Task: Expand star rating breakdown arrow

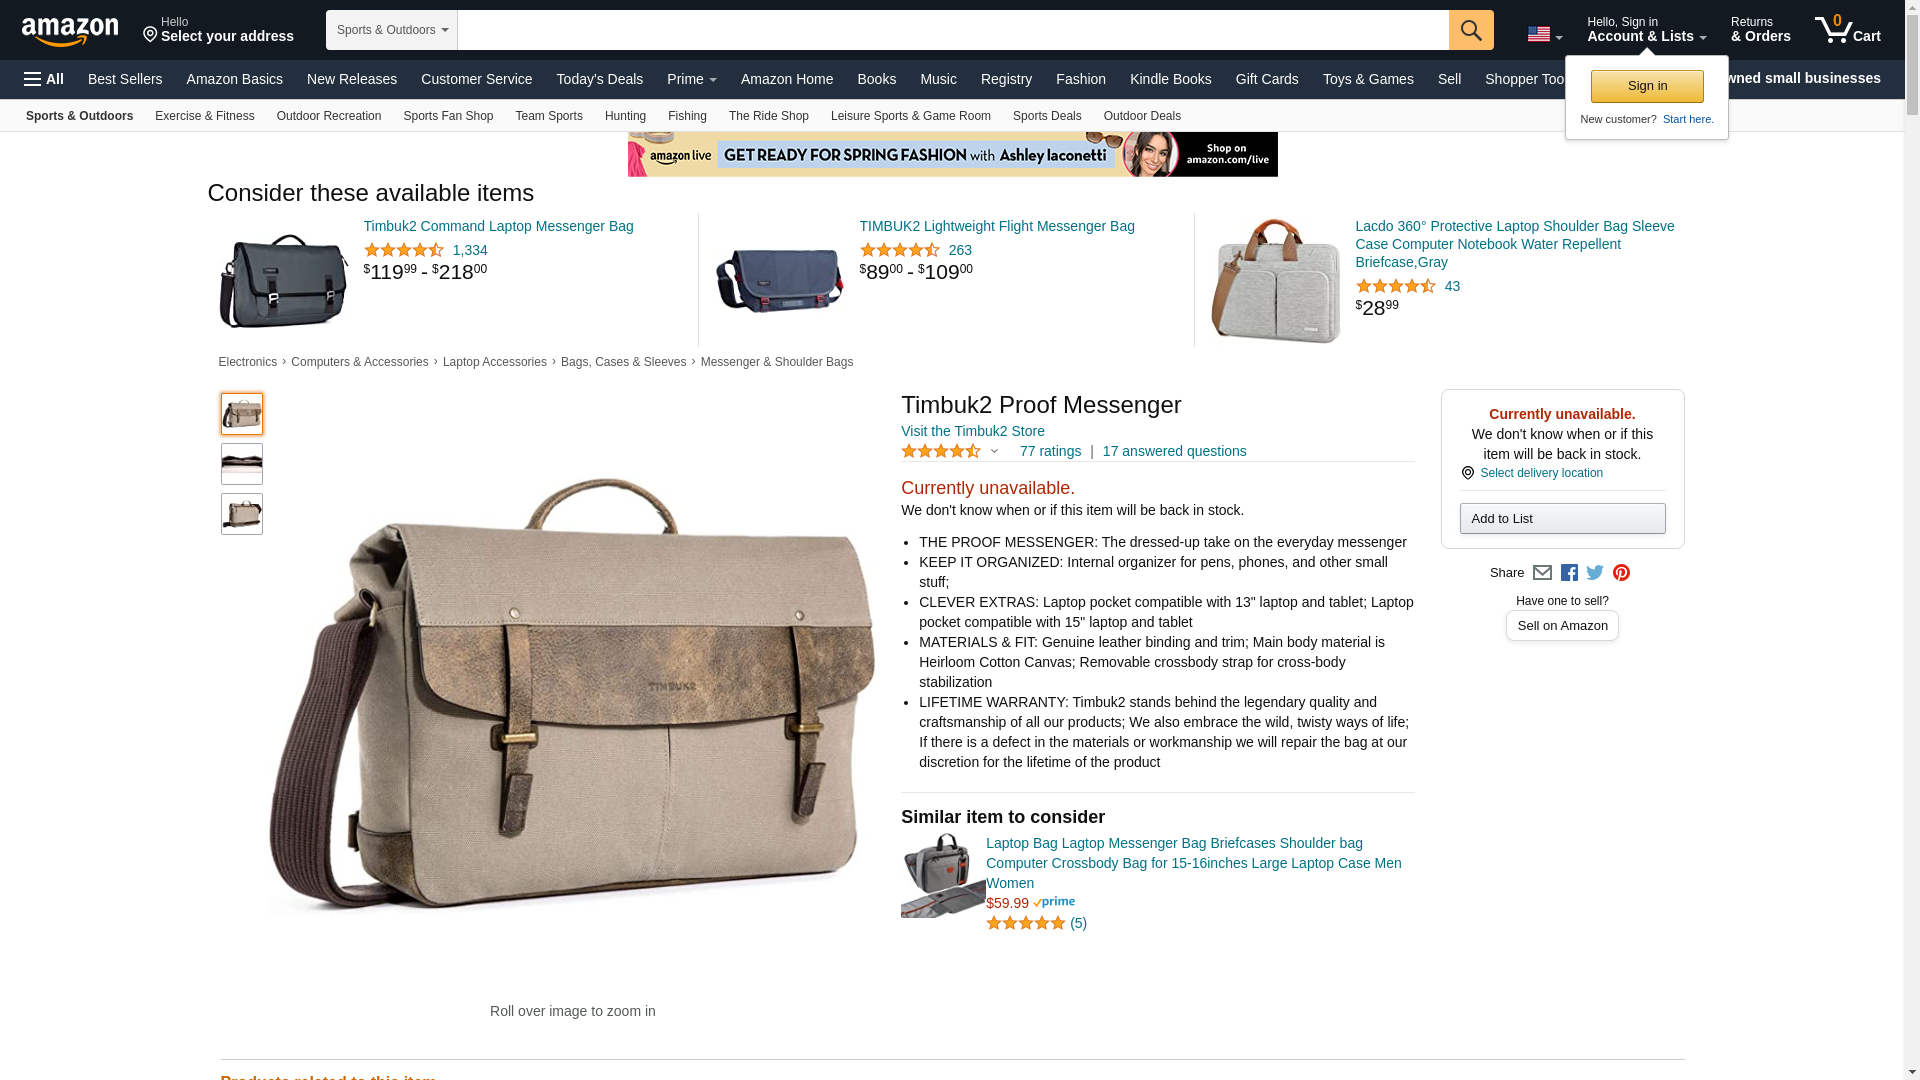Action: point(994,451)
